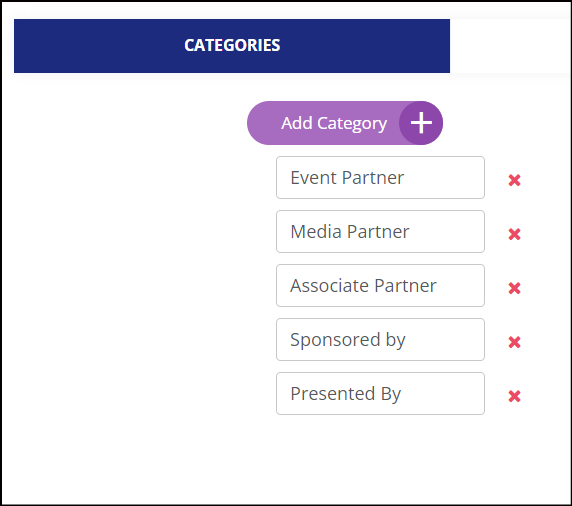Delete the Associate Partner category
572x506 pixels.
514,288
